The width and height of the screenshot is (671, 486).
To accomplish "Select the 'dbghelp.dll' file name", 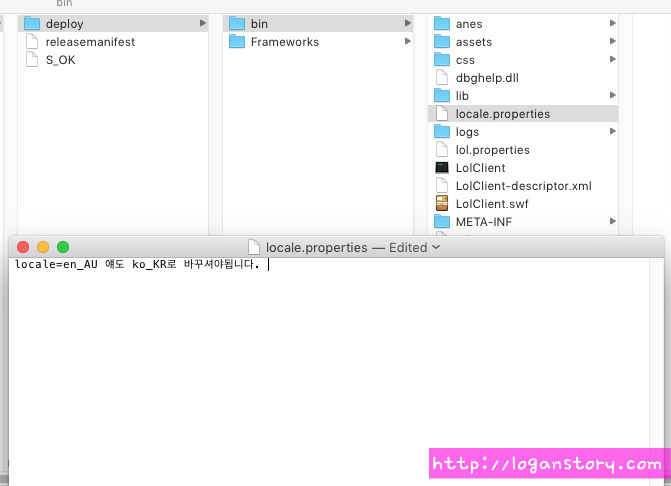I will click(x=487, y=78).
